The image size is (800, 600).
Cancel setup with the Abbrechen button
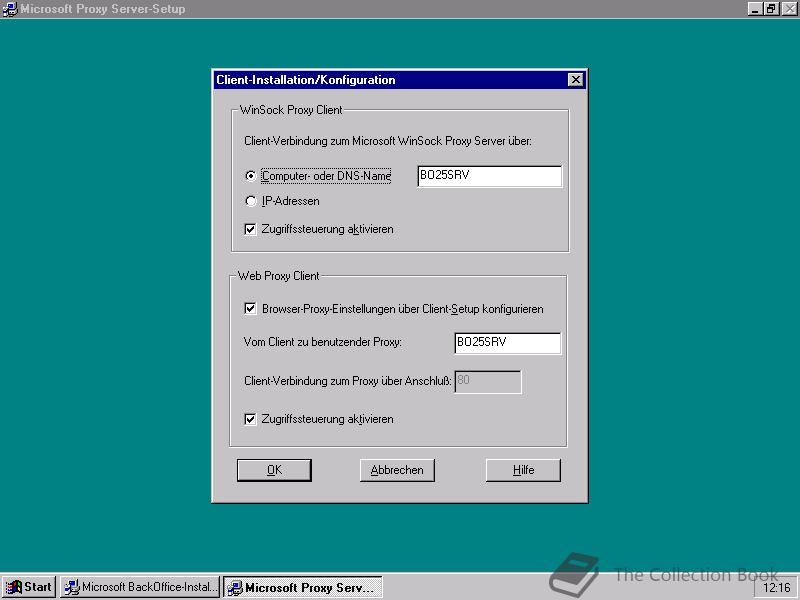pos(397,470)
